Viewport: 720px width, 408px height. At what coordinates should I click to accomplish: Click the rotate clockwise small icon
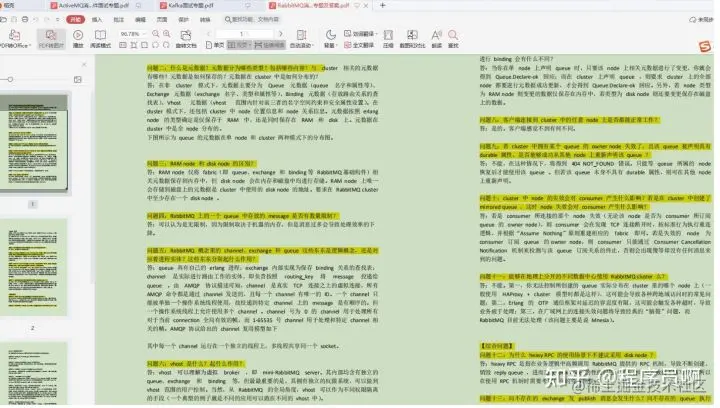166,45
